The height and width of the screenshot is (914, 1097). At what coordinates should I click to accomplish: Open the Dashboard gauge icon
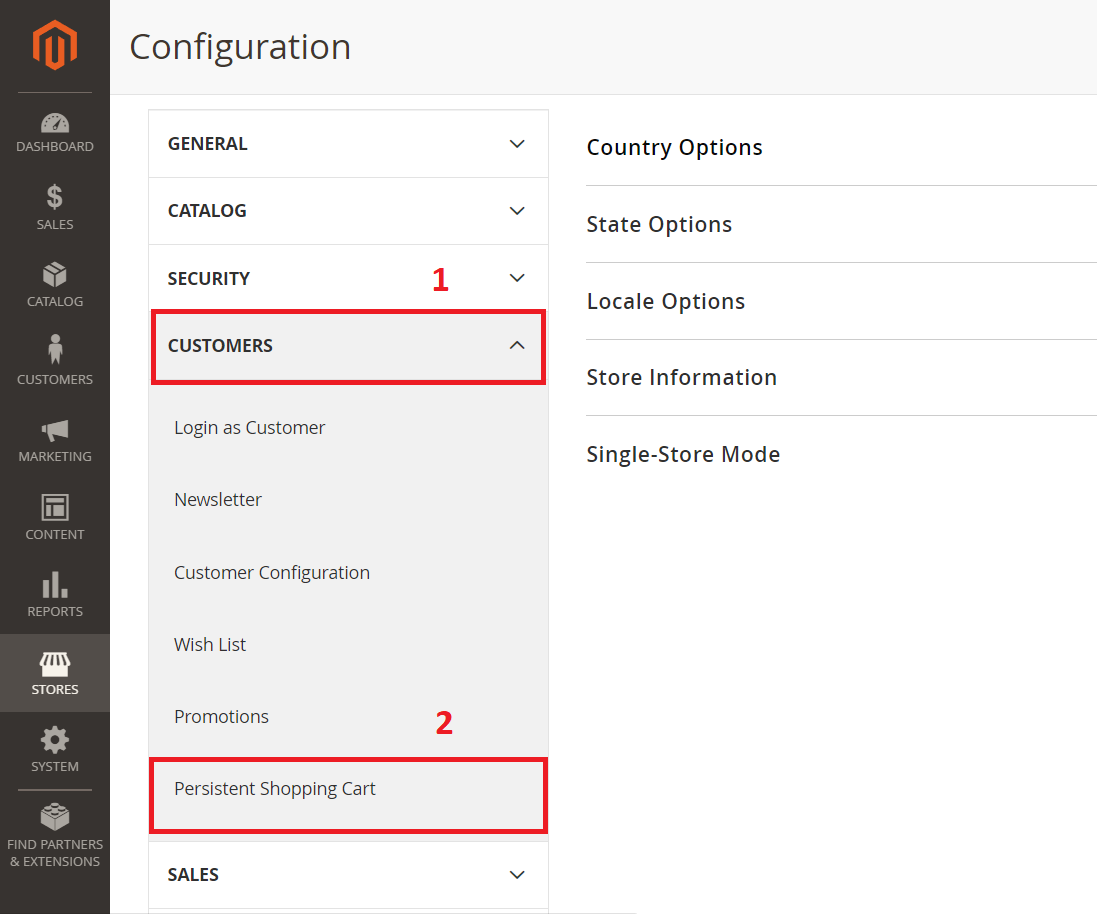click(x=55, y=124)
